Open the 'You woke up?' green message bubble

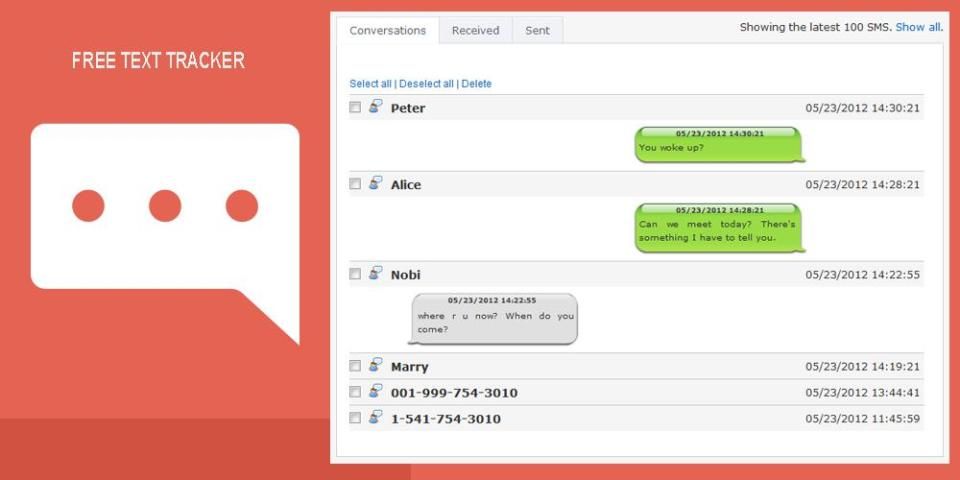tap(718, 146)
